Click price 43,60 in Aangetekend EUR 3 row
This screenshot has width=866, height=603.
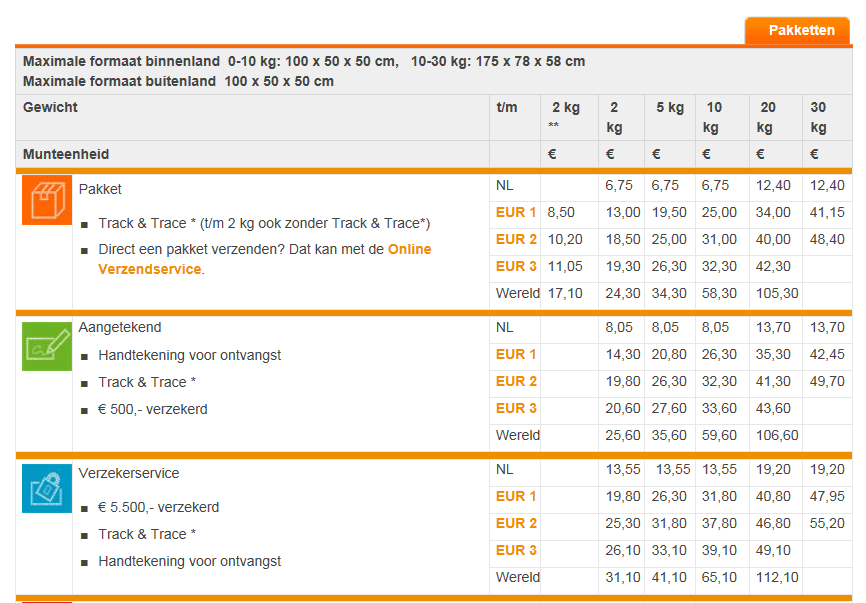pos(773,409)
